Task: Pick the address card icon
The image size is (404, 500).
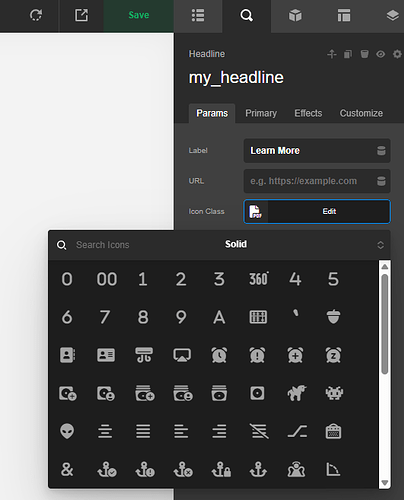Action: tap(106, 355)
